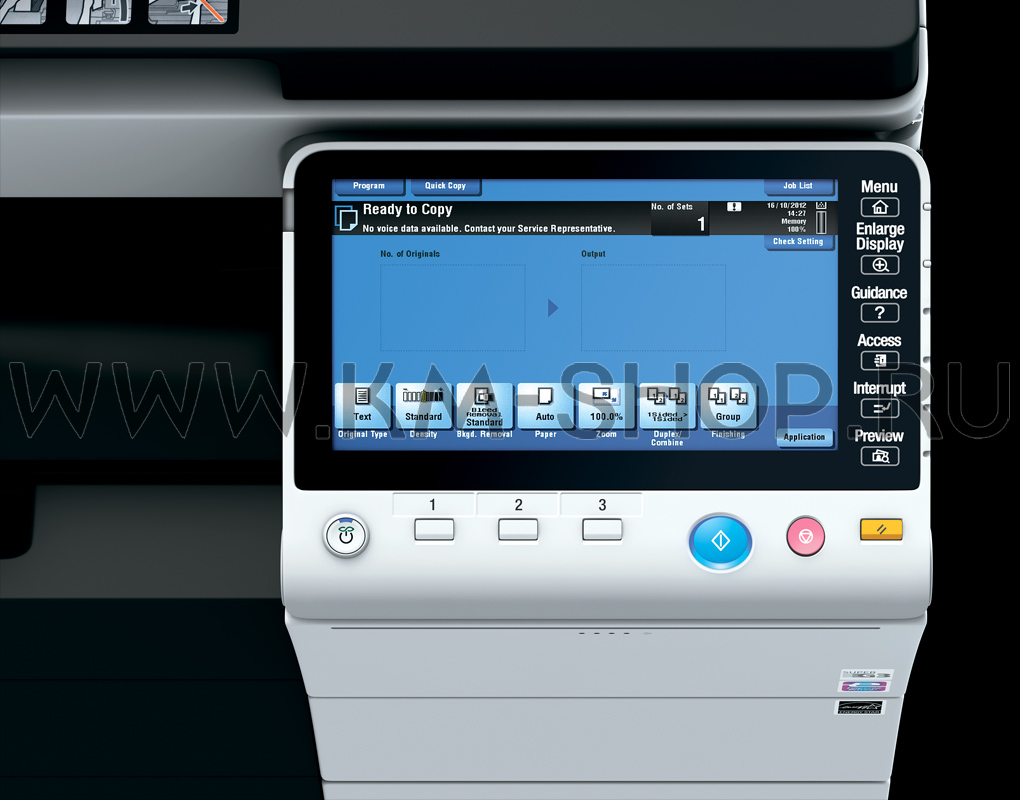Image resolution: width=1020 pixels, height=800 pixels.
Task: Tap the Access key icon
Action: (879, 360)
